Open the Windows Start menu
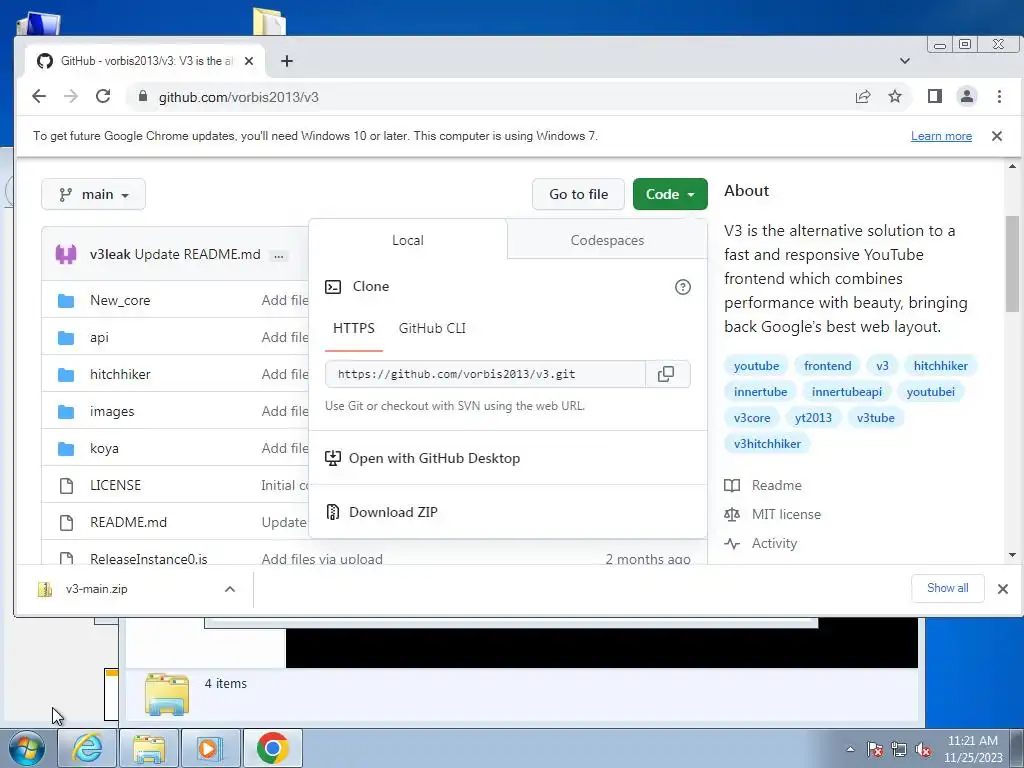 click(27, 748)
